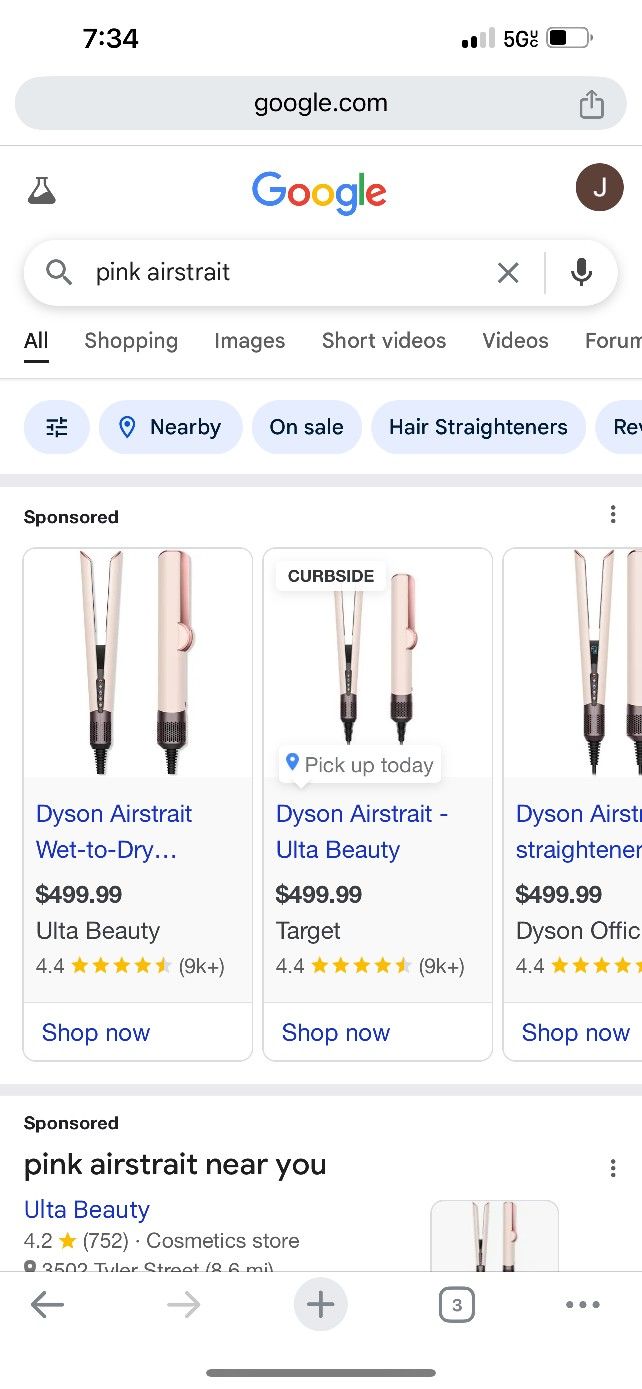642x1389 pixels.
Task: Expand sponsored products three-dot options
Action: point(612,514)
